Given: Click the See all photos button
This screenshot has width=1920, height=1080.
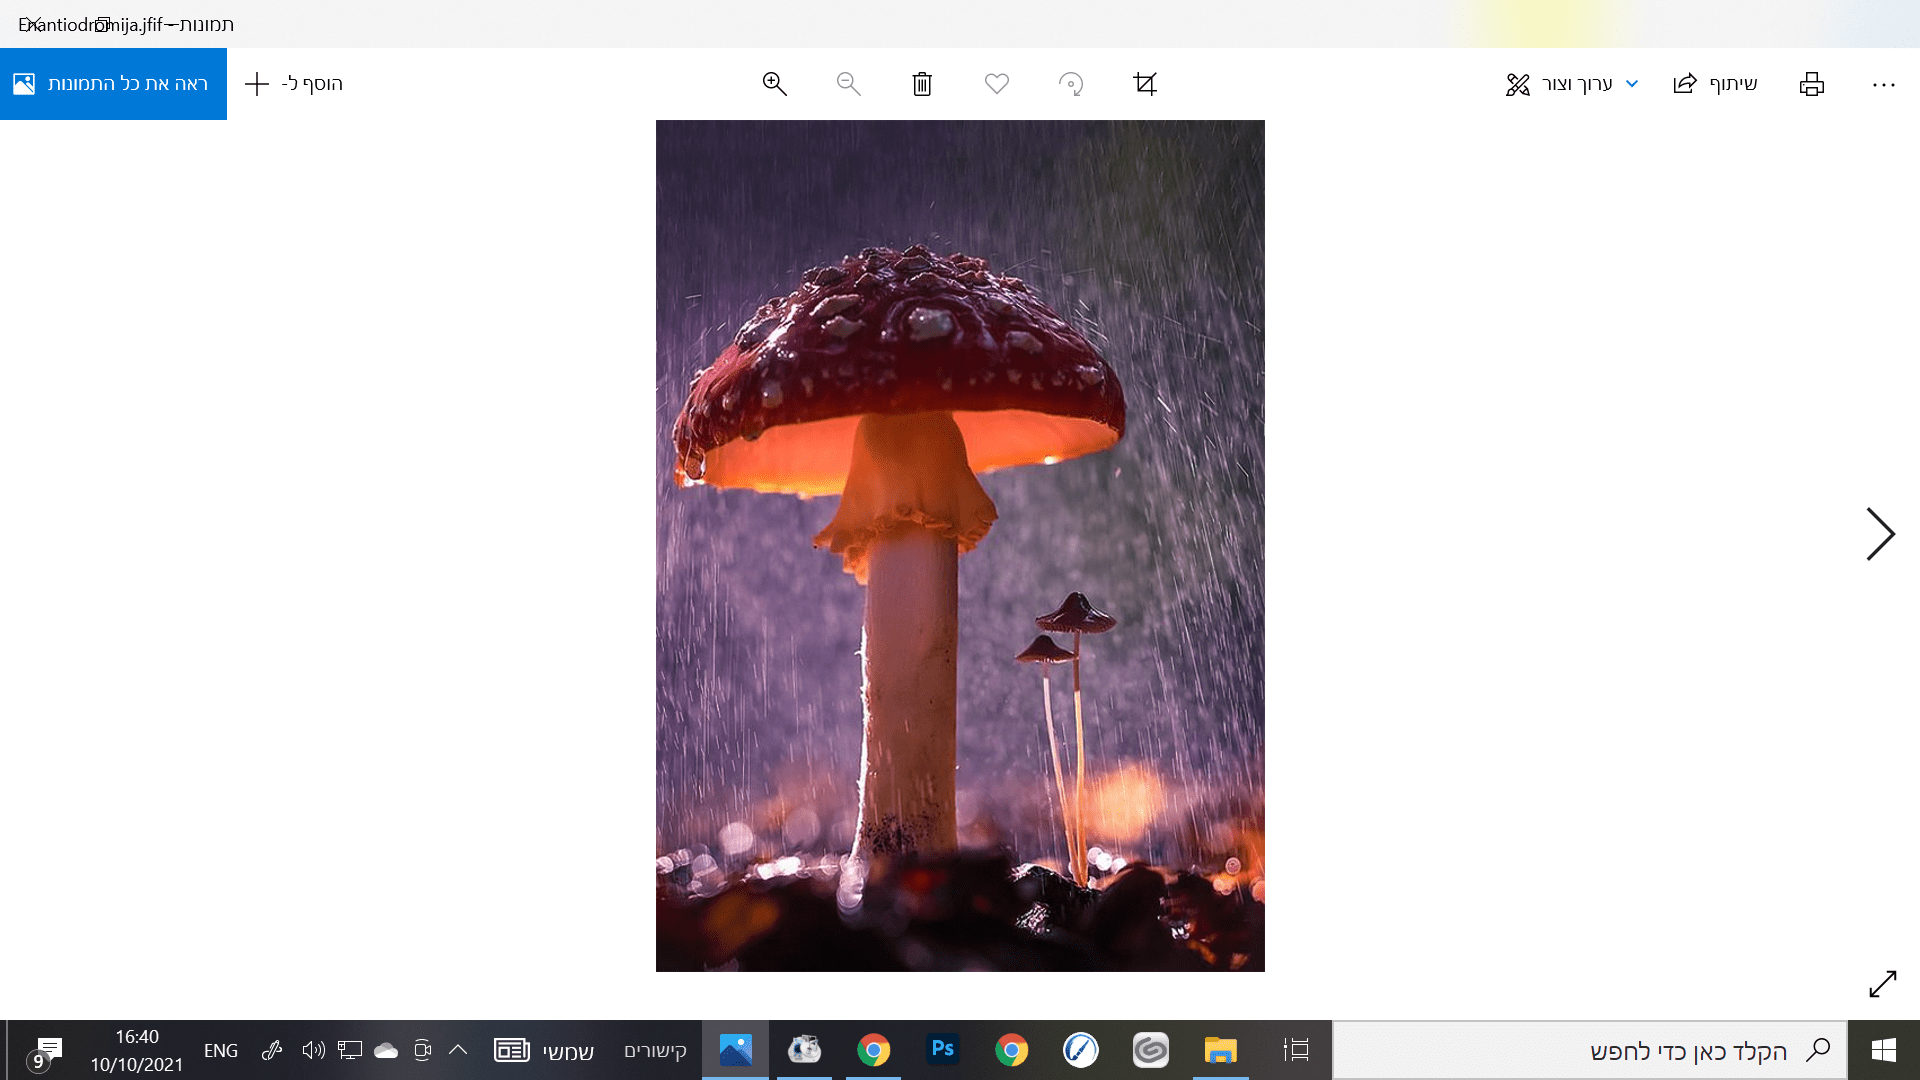Looking at the screenshot, I should (113, 84).
